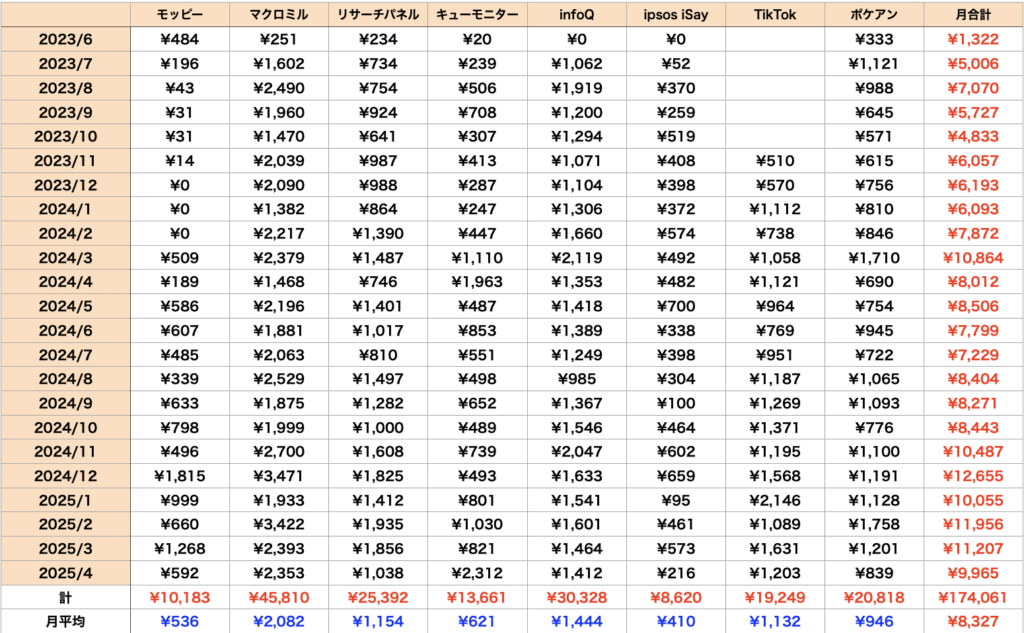Select the ¥30,328 infoQ grand total
This screenshot has width=1024, height=633.
577,598
